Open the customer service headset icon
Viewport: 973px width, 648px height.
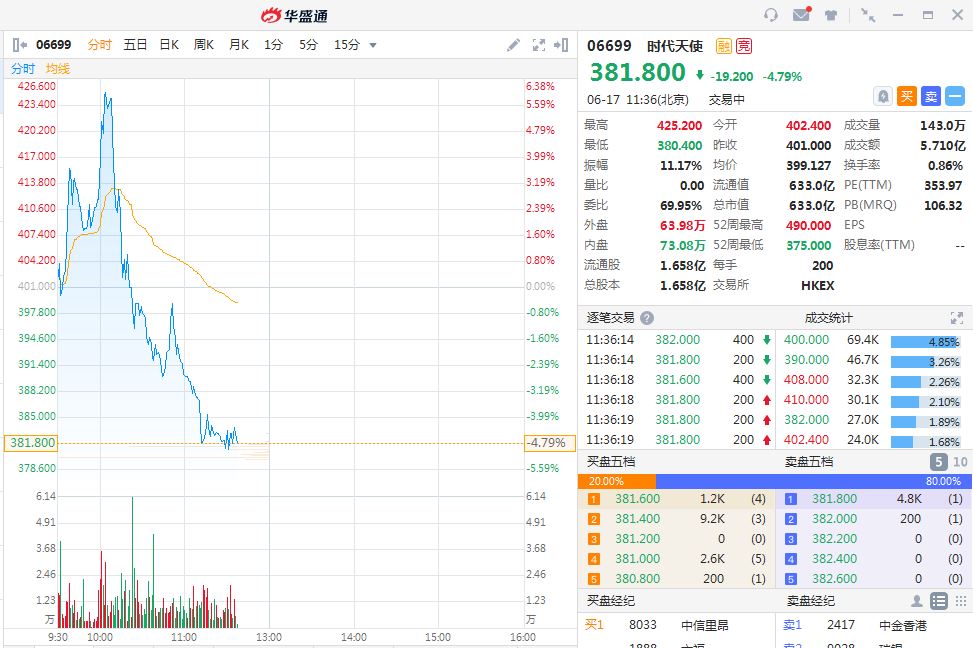tap(771, 15)
